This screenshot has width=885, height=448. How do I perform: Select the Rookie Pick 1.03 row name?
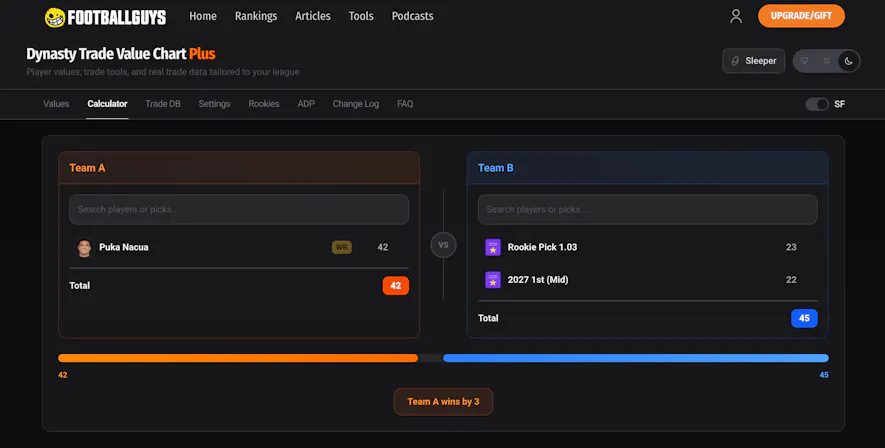pyautogui.click(x=542, y=247)
